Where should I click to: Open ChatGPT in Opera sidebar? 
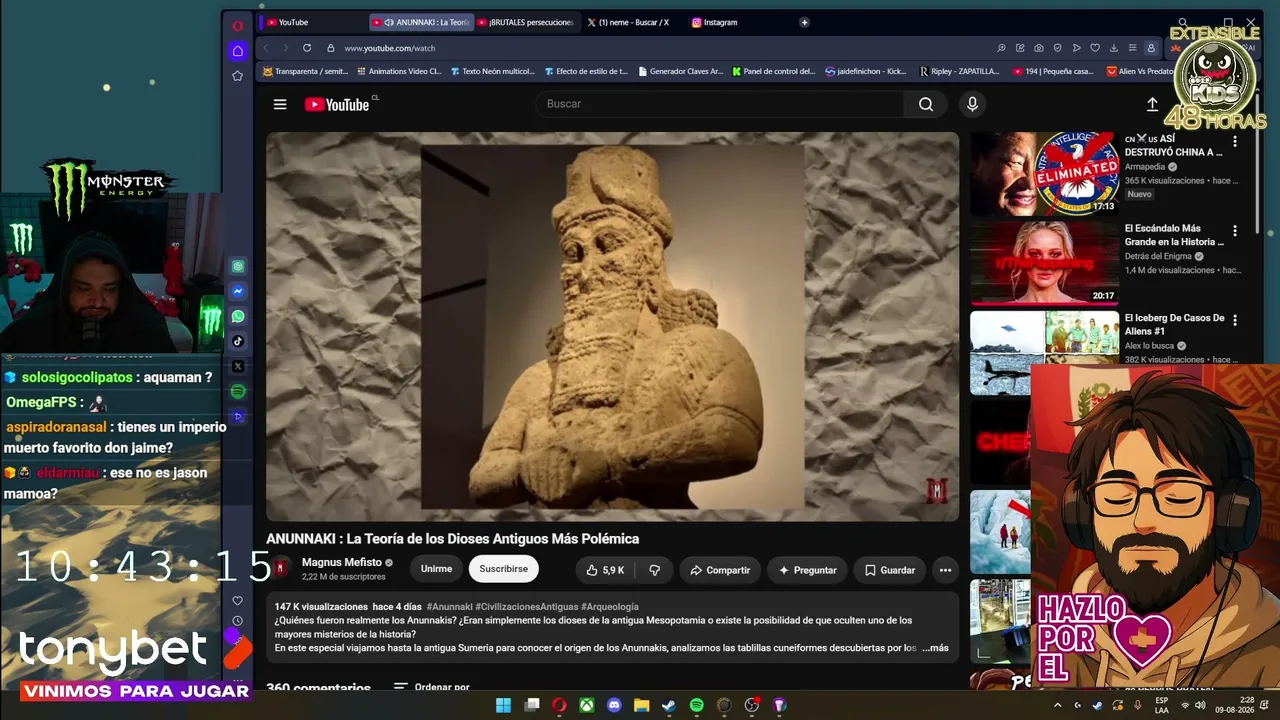pos(238,267)
